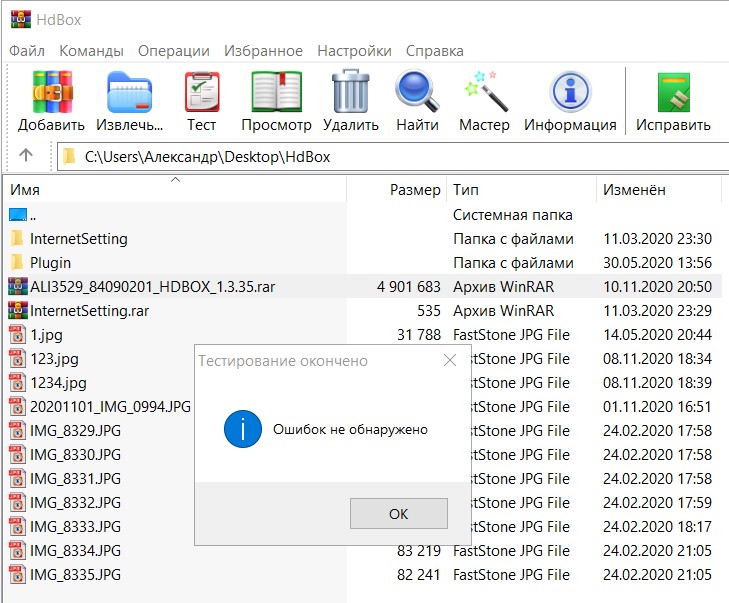Click the size value 535
The width and height of the screenshot is (729, 603).
coord(429,310)
